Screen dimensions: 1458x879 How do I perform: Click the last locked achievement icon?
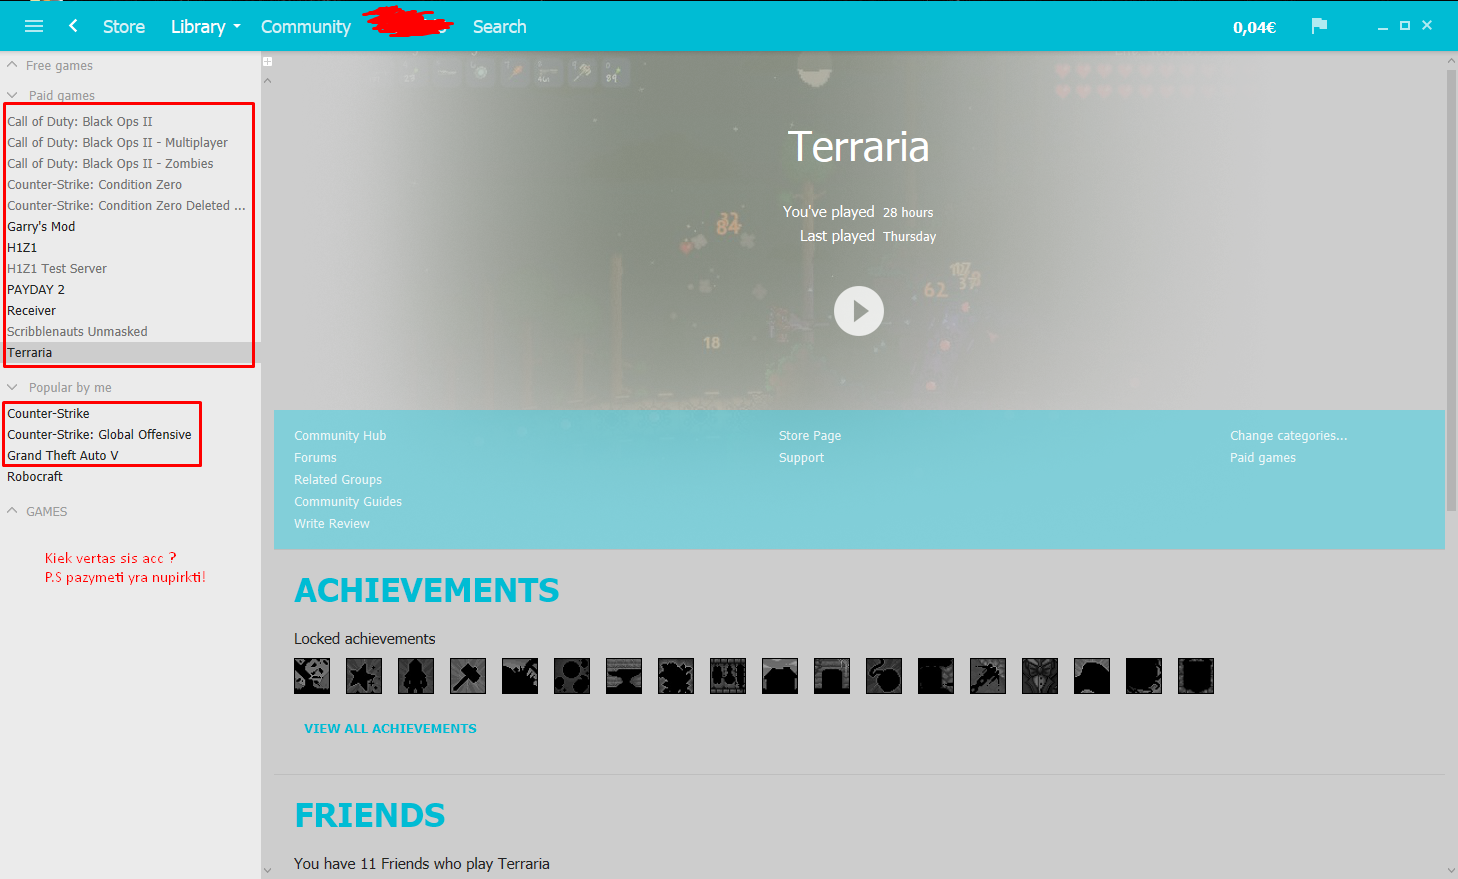tap(1196, 676)
